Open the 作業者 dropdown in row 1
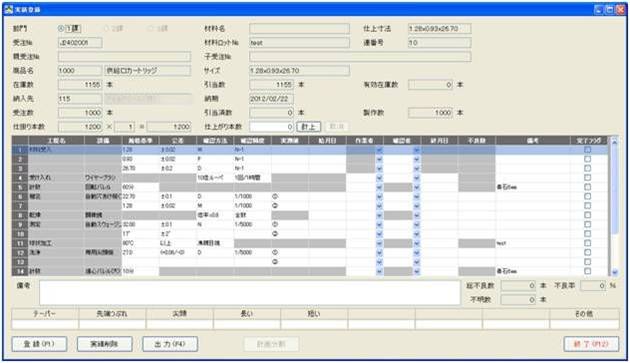 pyautogui.click(x=379, y=150)
